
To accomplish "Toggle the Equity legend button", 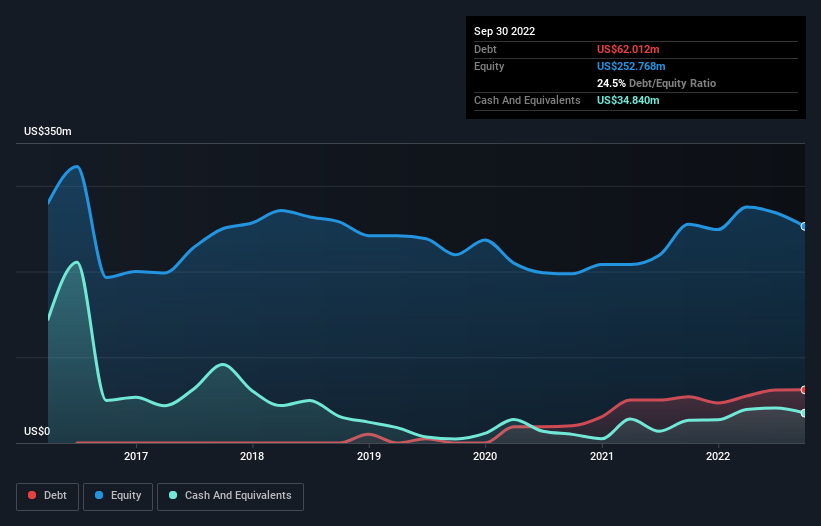I will click(x=118, y=496).
